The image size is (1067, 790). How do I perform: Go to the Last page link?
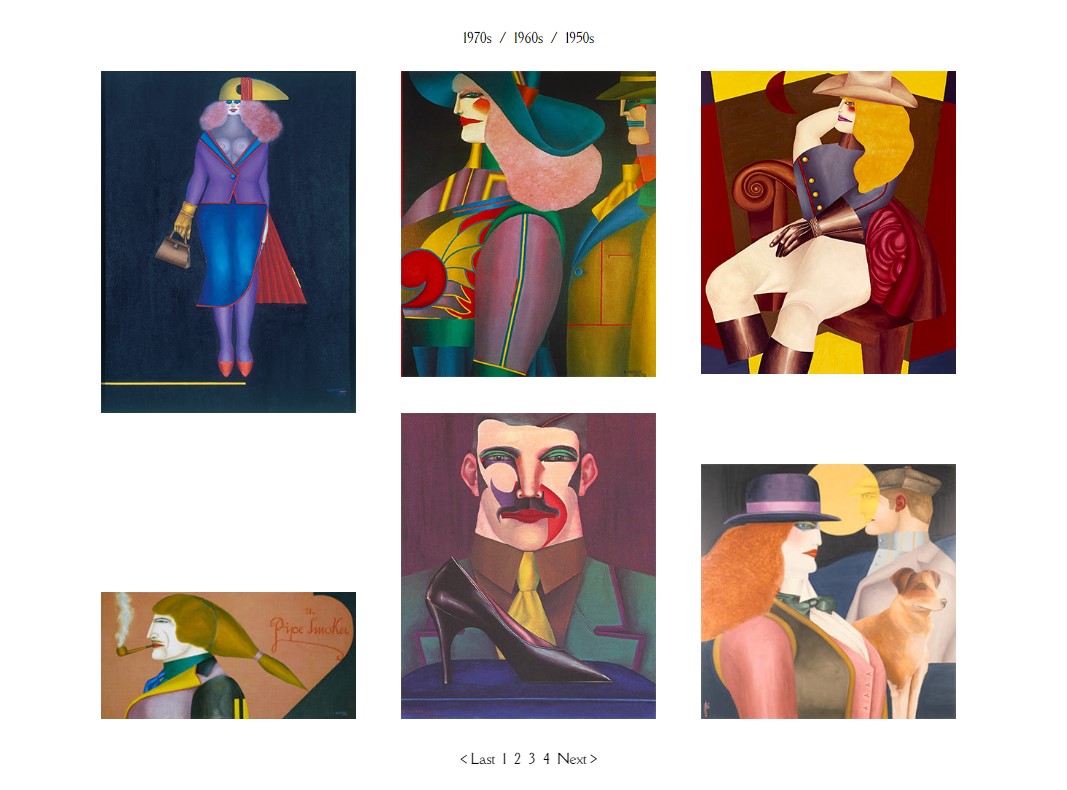(x=482, y=759)
